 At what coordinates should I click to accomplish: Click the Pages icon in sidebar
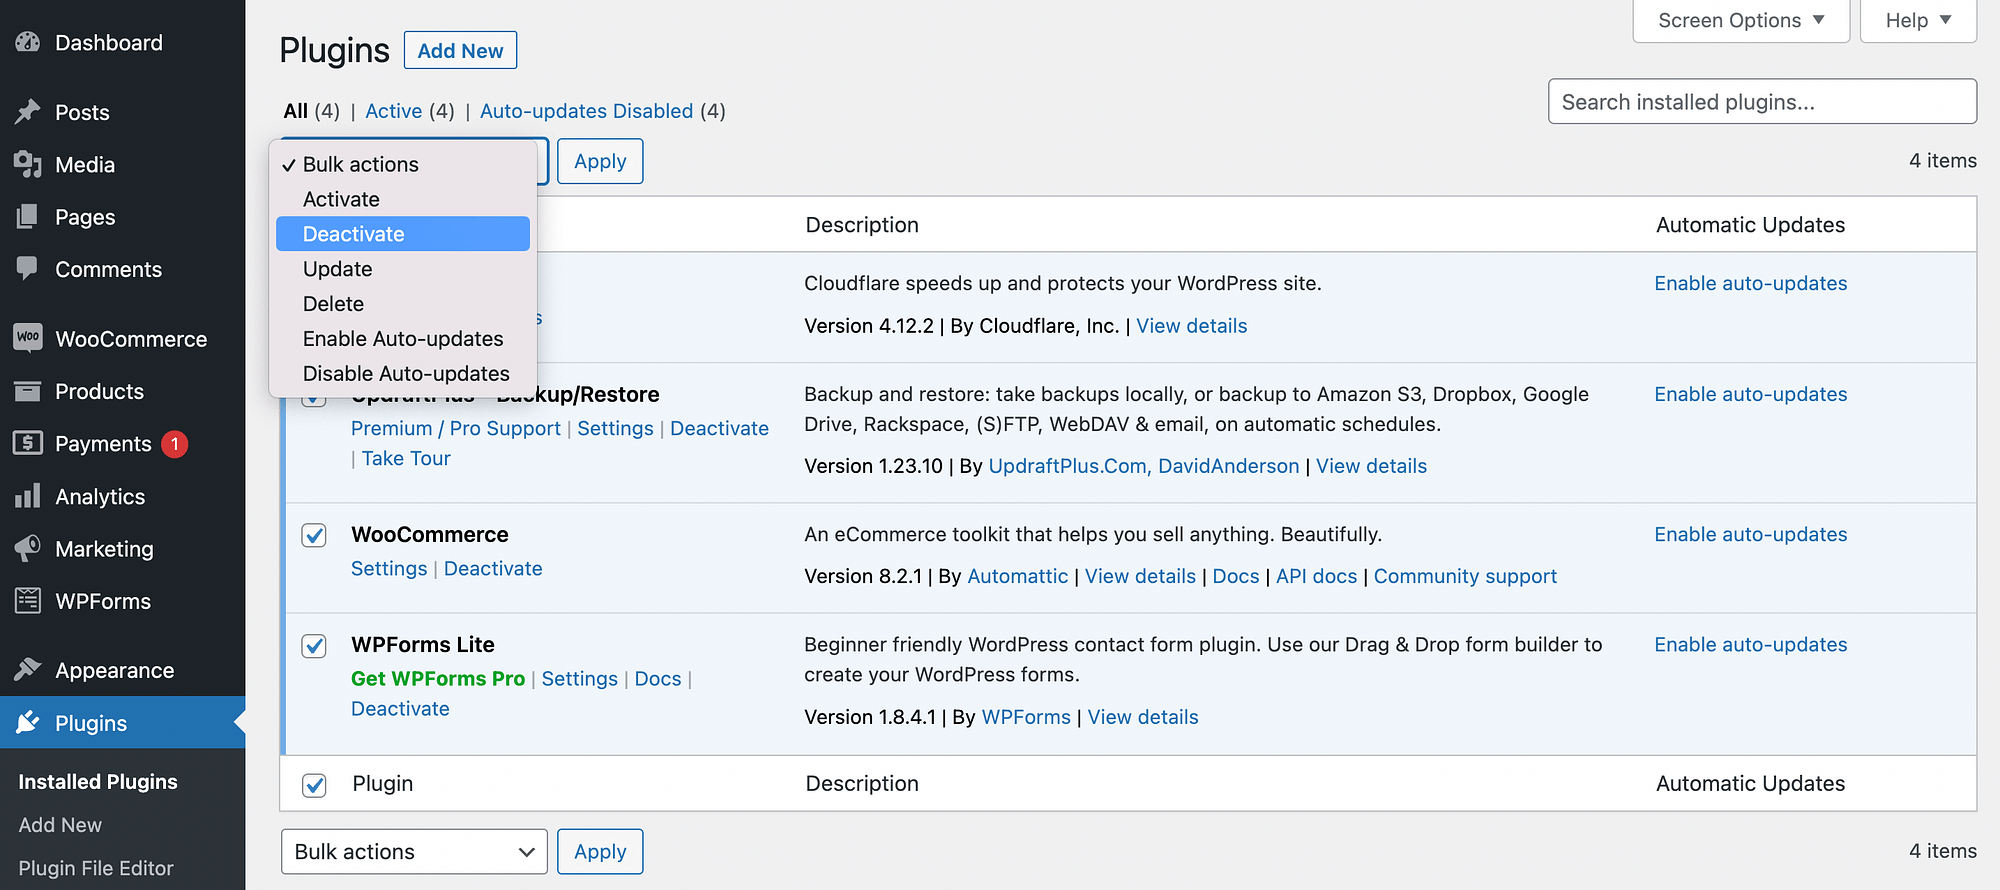28,217
